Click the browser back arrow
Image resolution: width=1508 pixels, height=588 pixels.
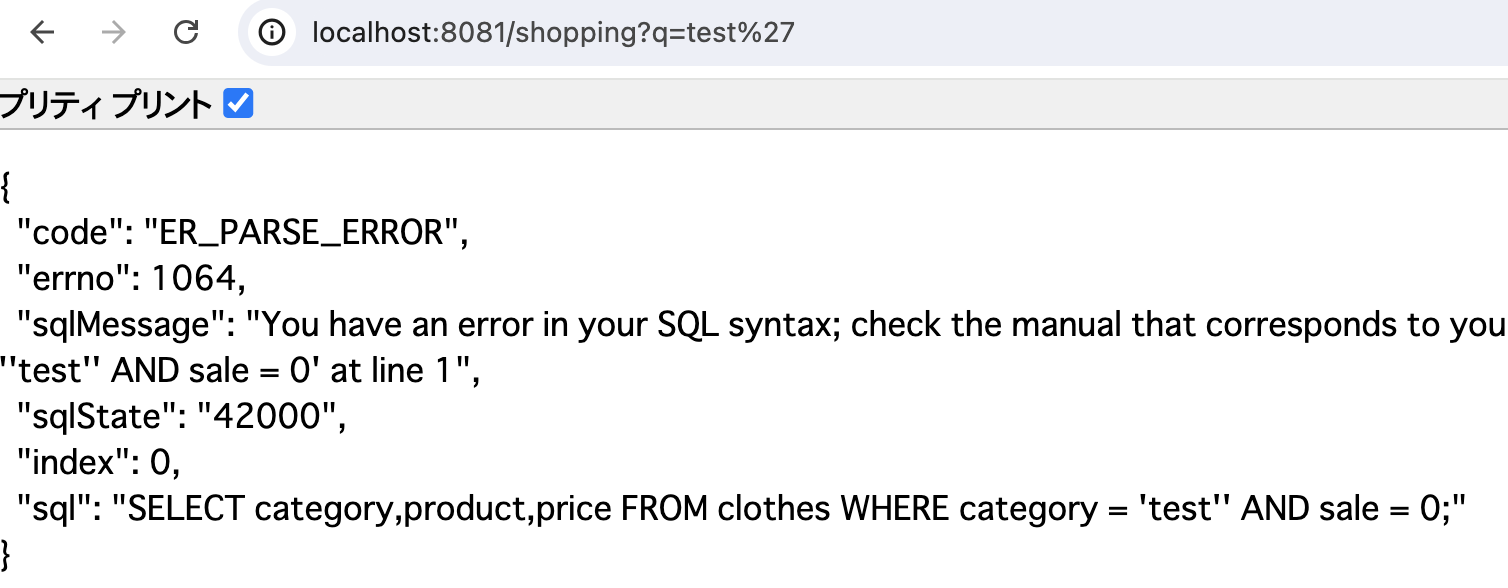click(x=42, y=33)
